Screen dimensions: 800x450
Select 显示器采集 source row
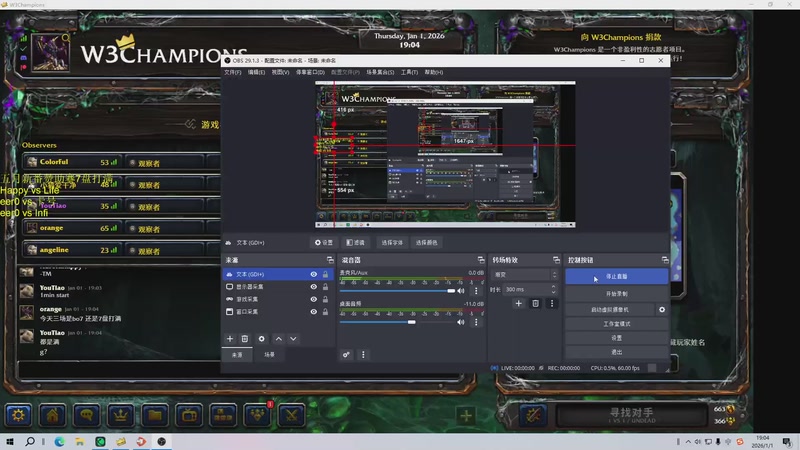click(x=278, y=287)
